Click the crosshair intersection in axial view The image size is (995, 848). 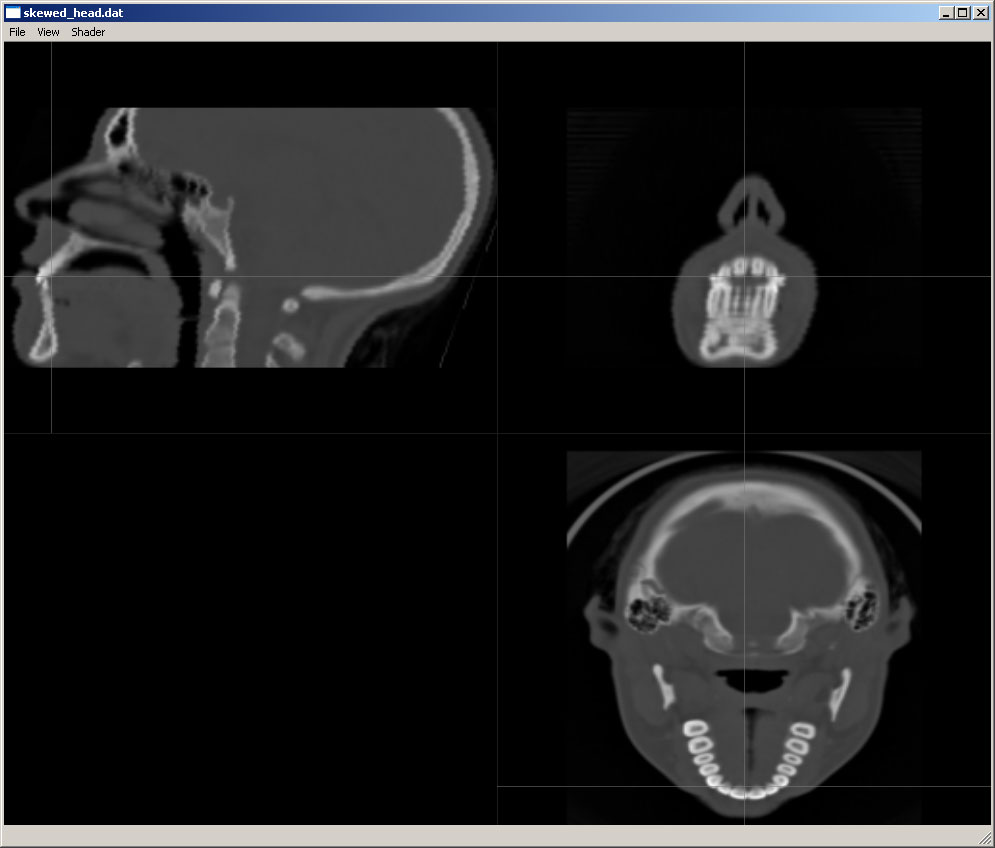(744, 786)
